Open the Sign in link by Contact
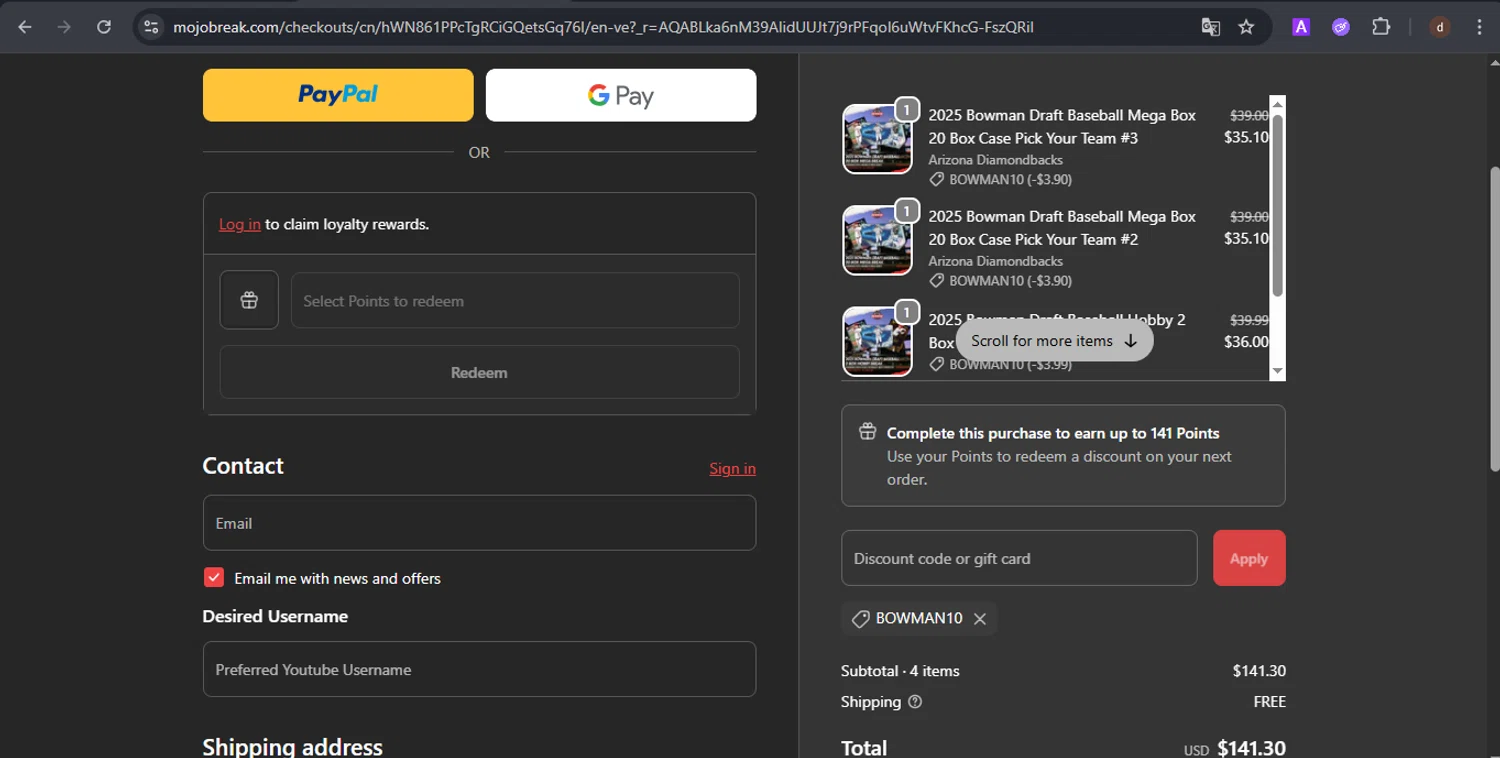The height and width of the screenshot is (758, 1500). tap(732, 468)
